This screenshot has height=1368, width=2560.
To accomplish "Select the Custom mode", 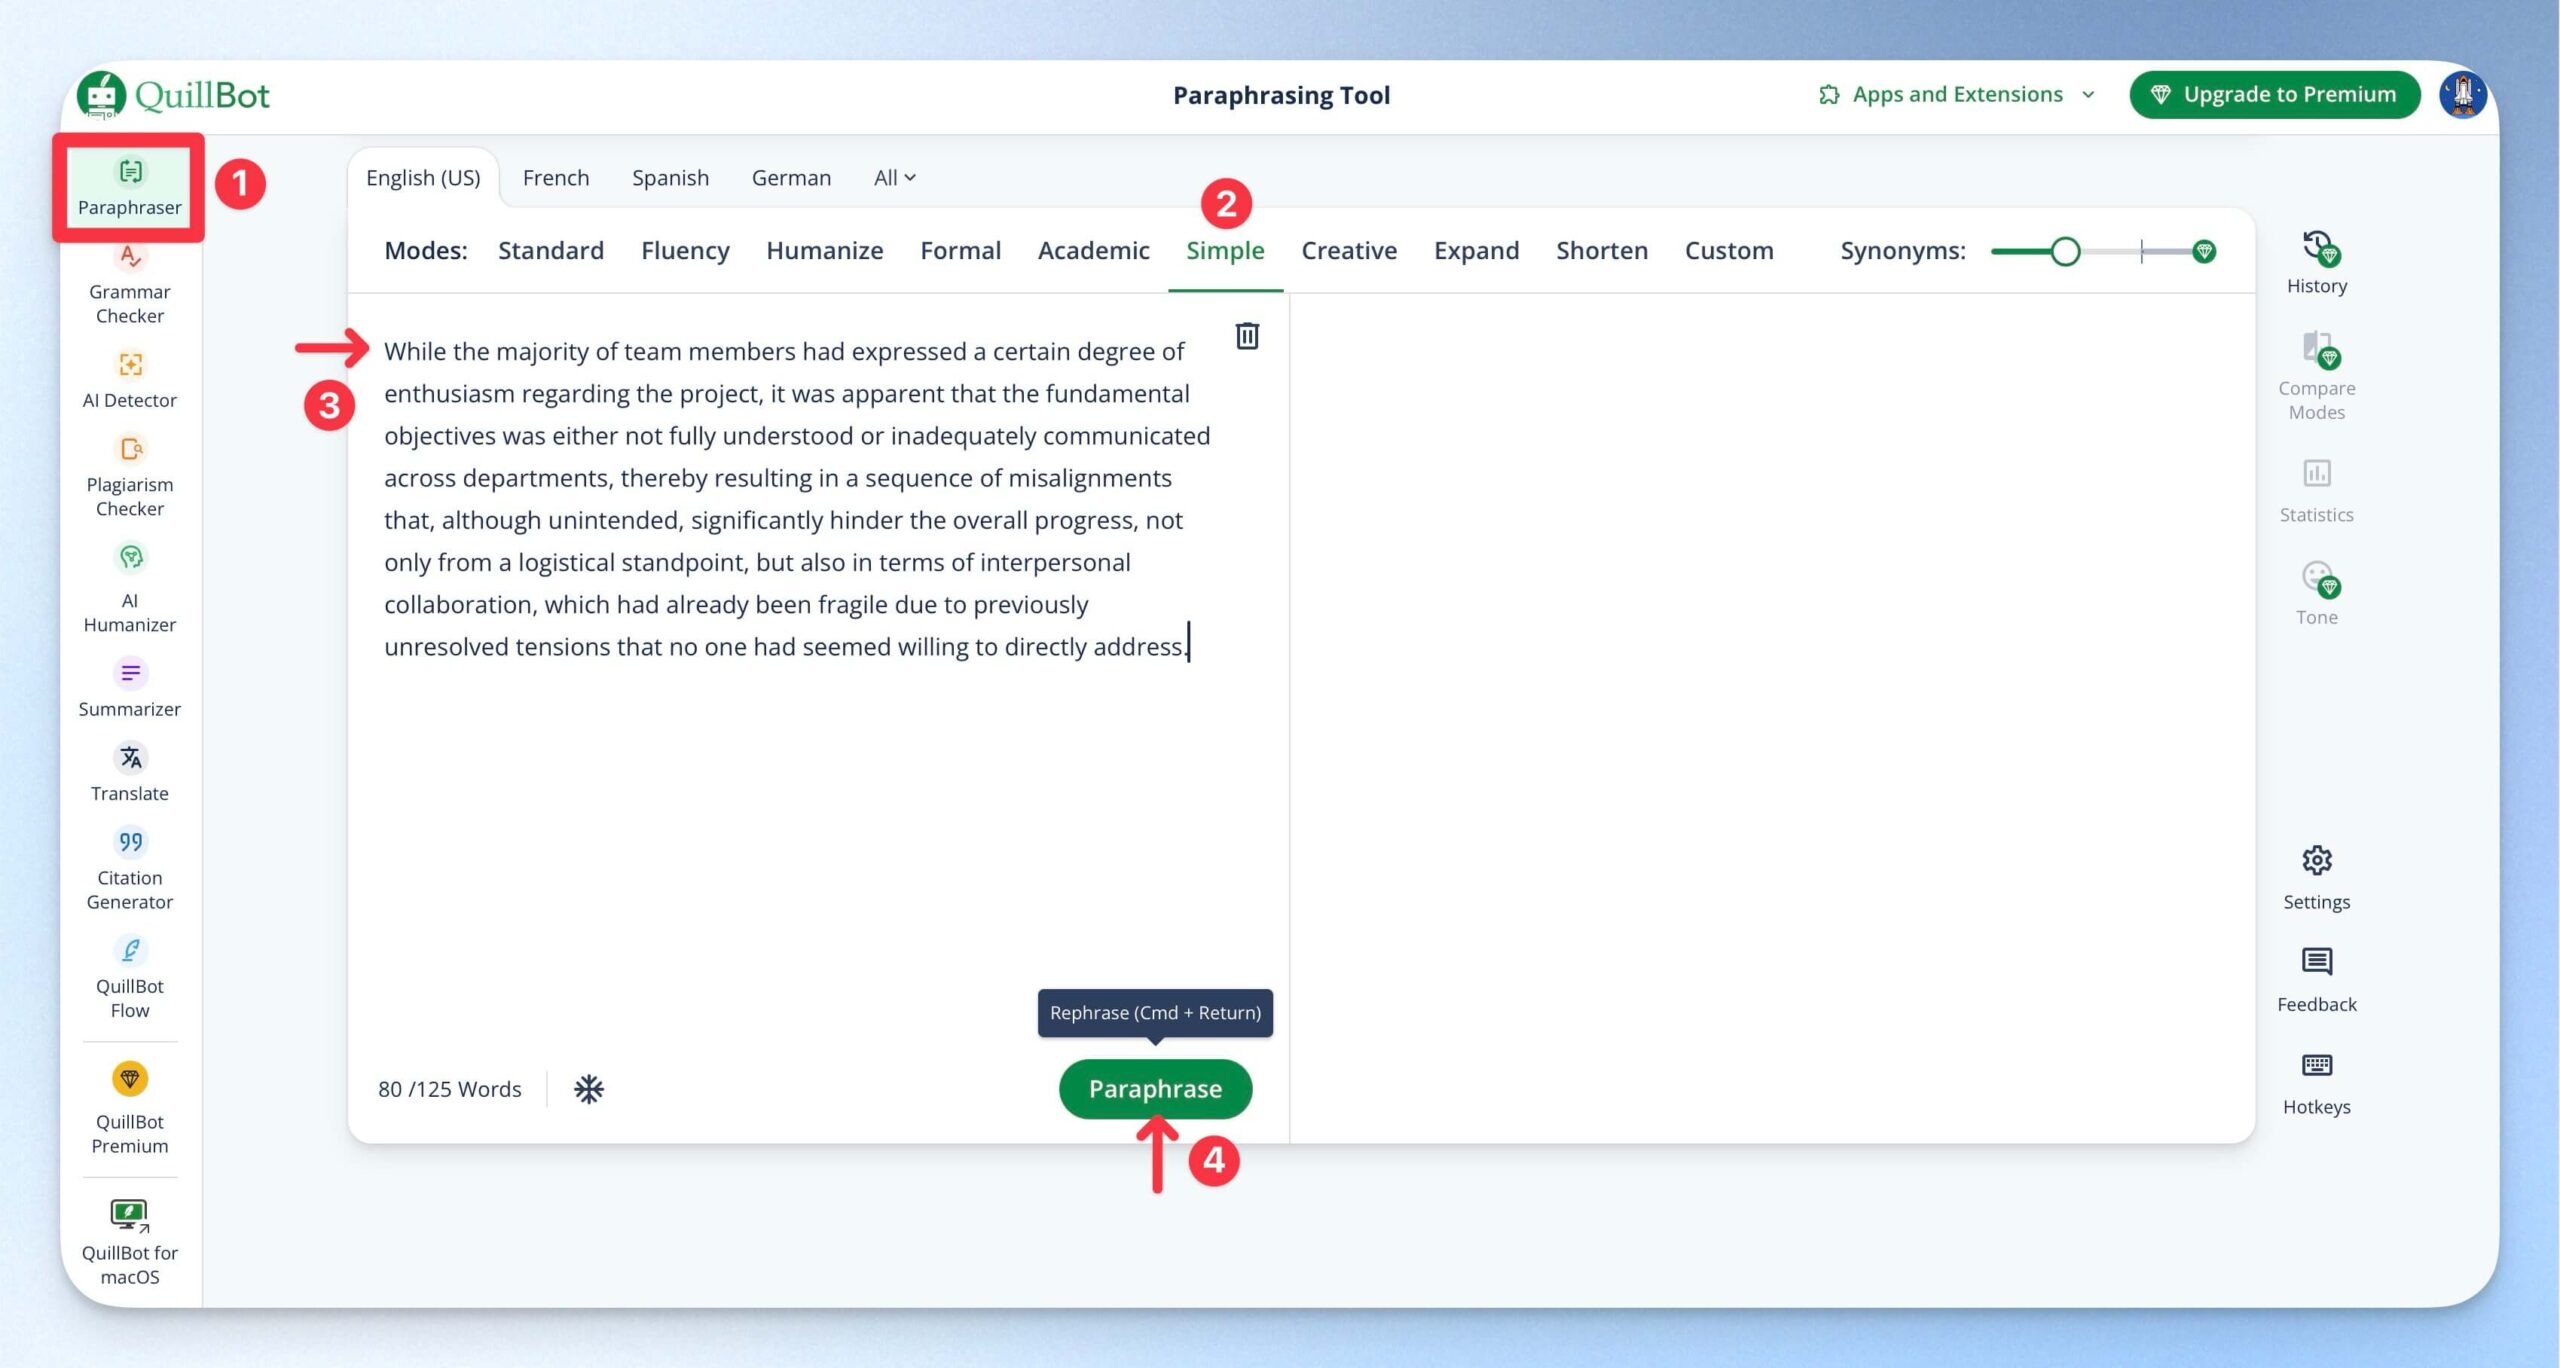I will [1729, 251].
